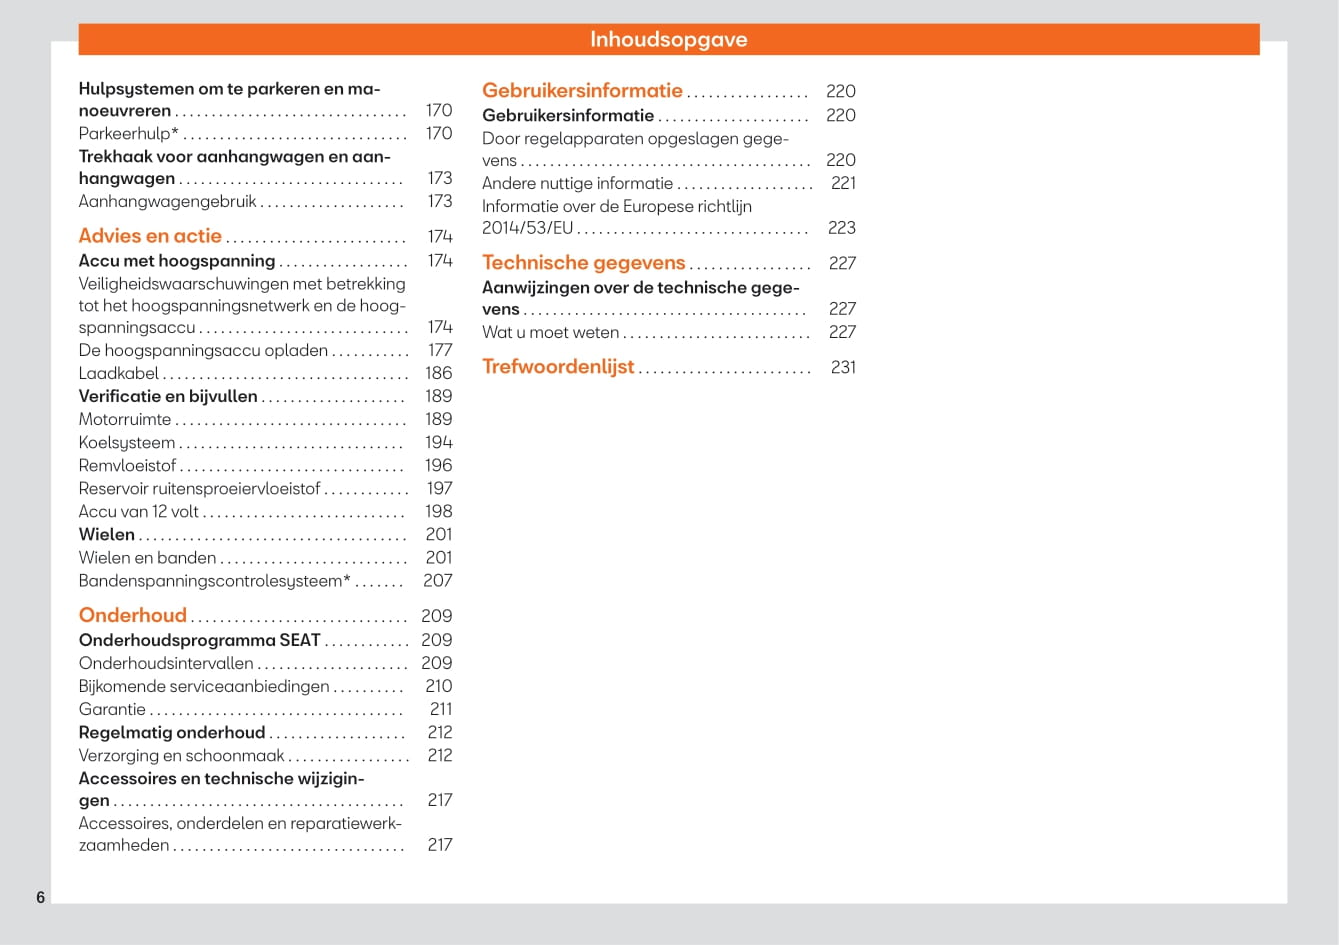The image size is (1339, 945).
Task: Go to the Aanhangwagengebruik entry
Action: coord(168,202)
